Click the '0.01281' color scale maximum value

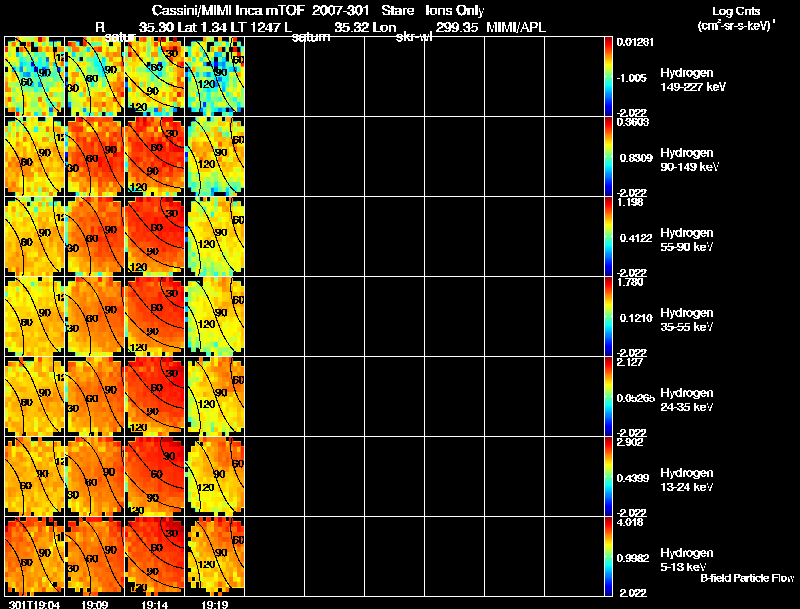(x=635, y=42)
